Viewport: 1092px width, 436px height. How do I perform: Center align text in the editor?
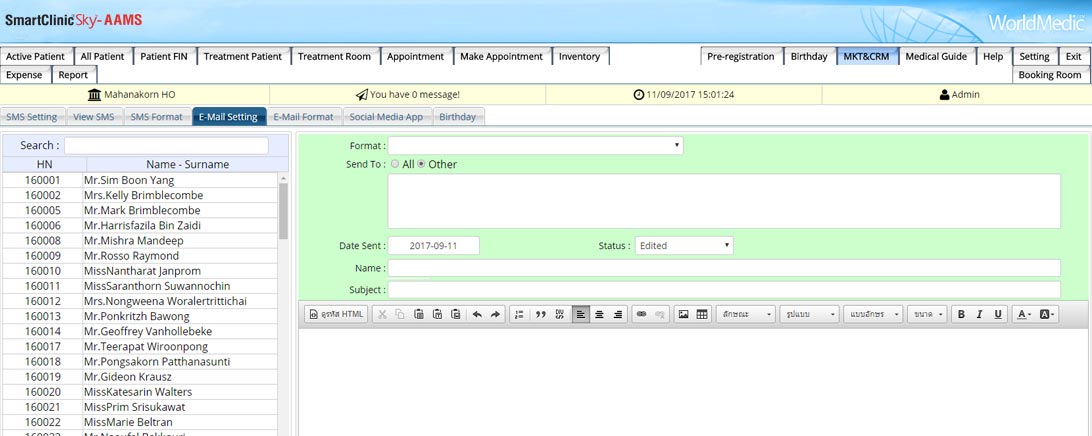pos(599,314)
